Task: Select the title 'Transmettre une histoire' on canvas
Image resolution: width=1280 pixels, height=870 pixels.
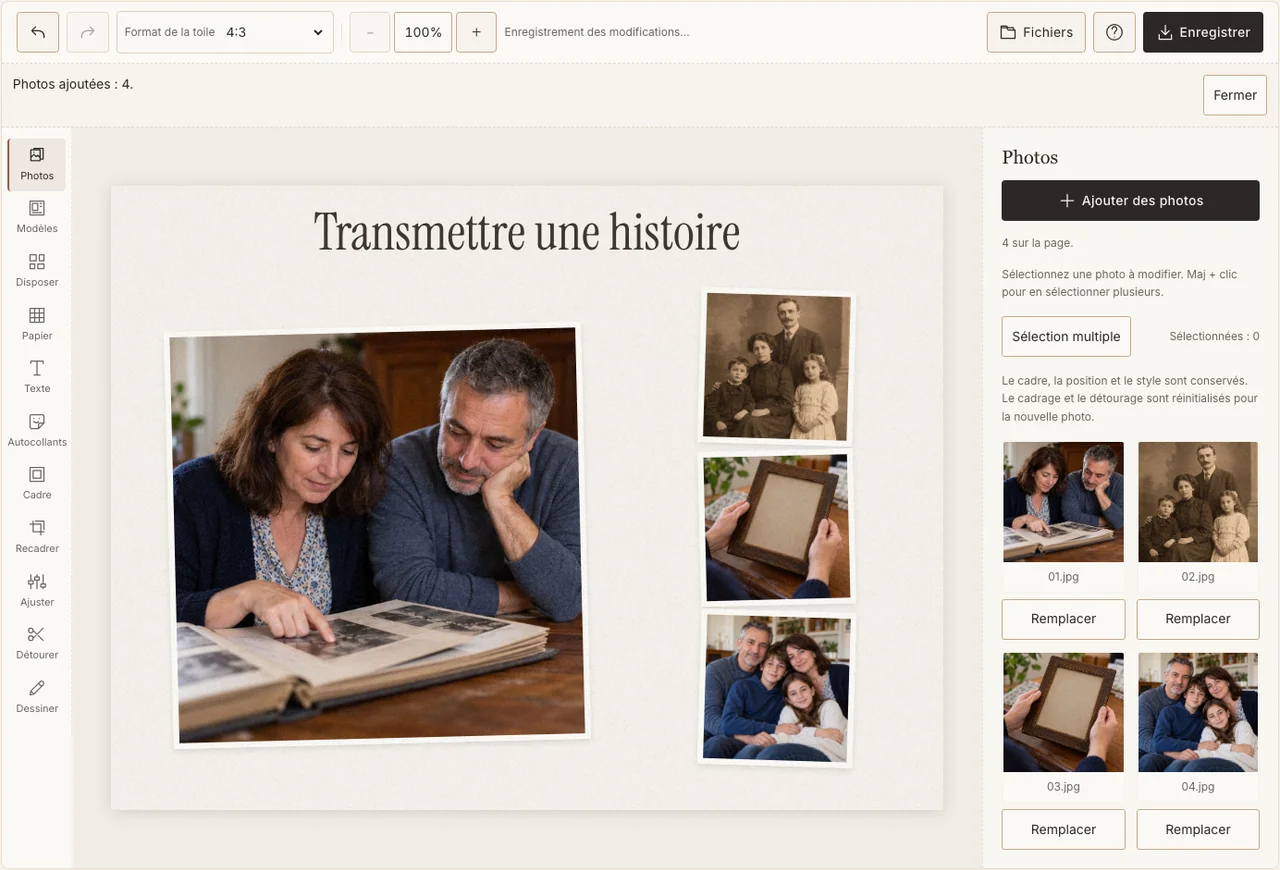Action: click(527, 232)
